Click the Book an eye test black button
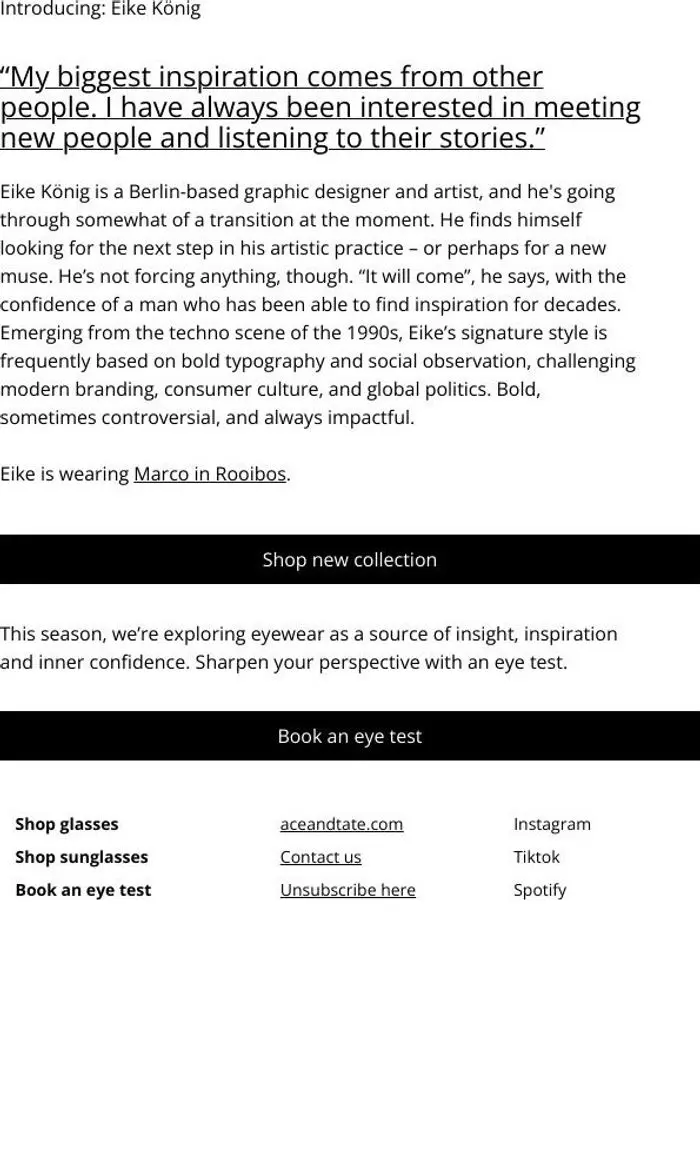700x1167 pixels. pyautogui.click(x=350, y=735)
